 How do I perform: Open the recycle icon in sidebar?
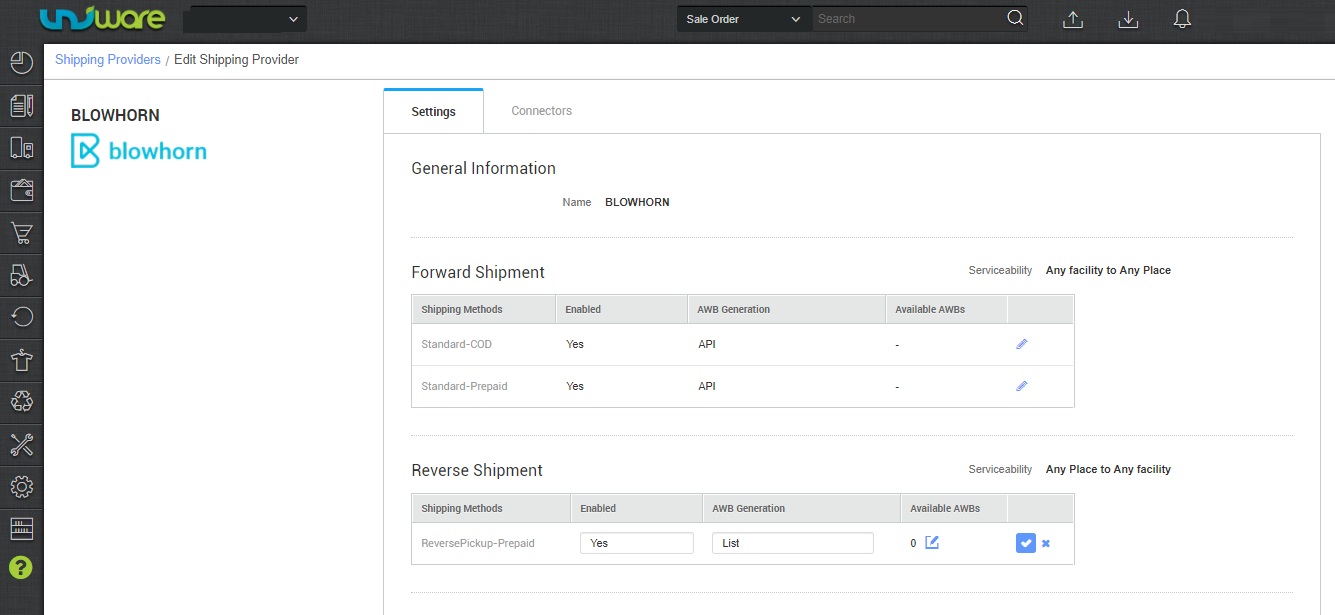[x=21, y=402]
